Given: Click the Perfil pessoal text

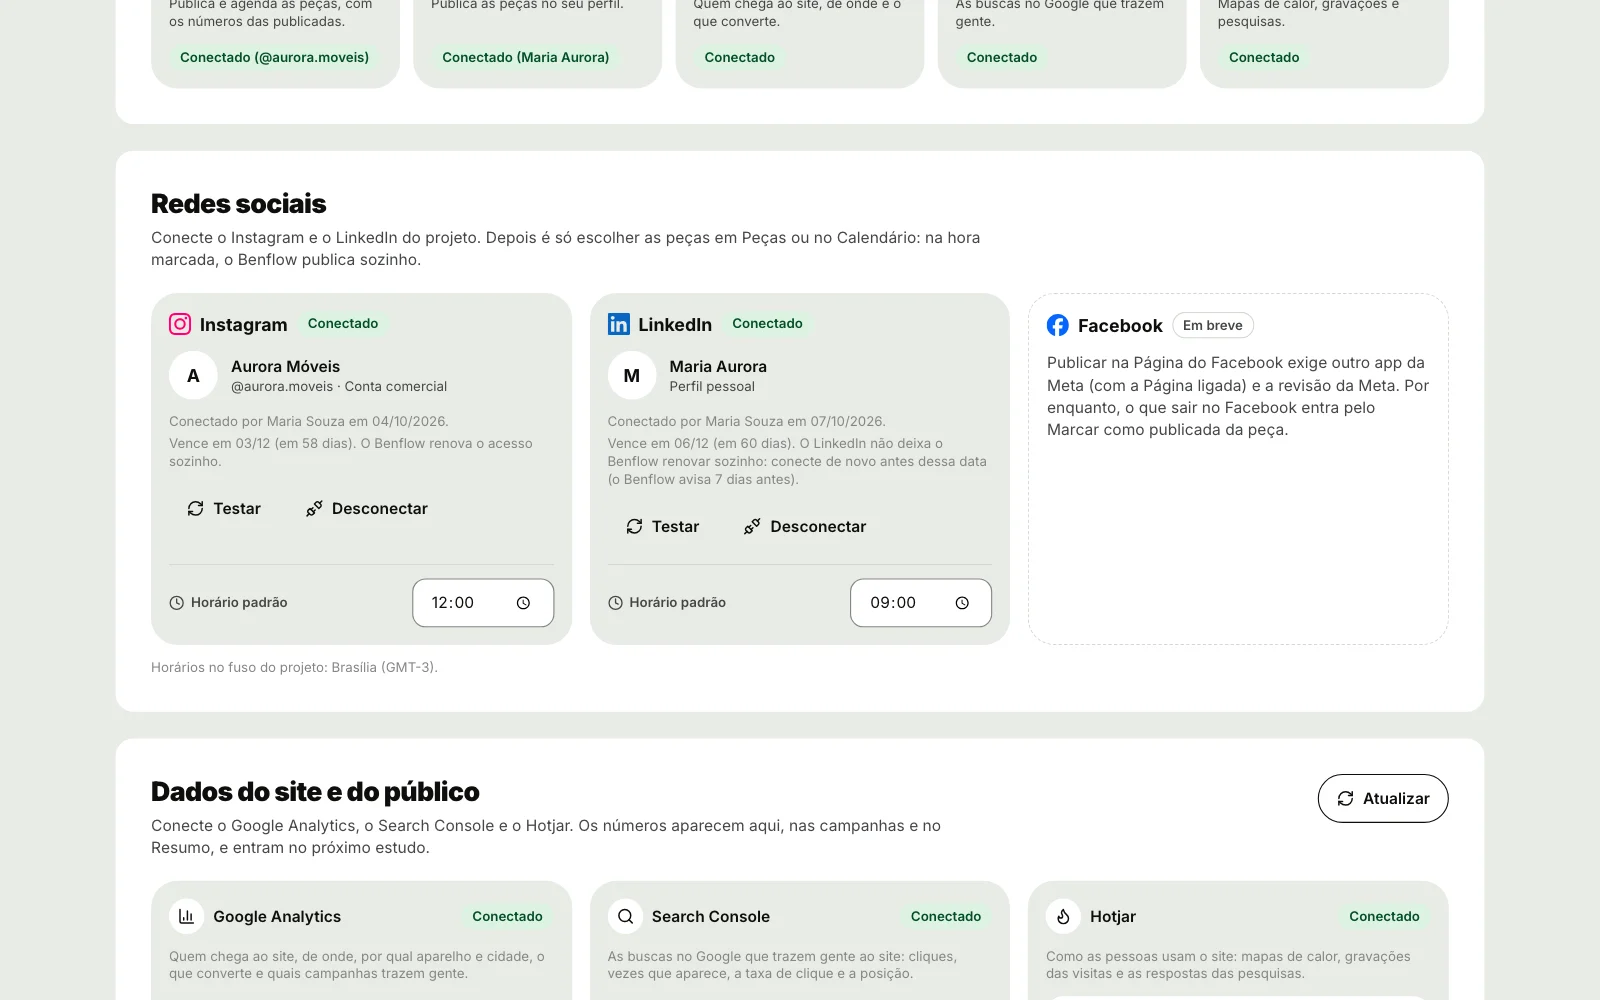Looking at the screenshot, I should tap(712, 386).
